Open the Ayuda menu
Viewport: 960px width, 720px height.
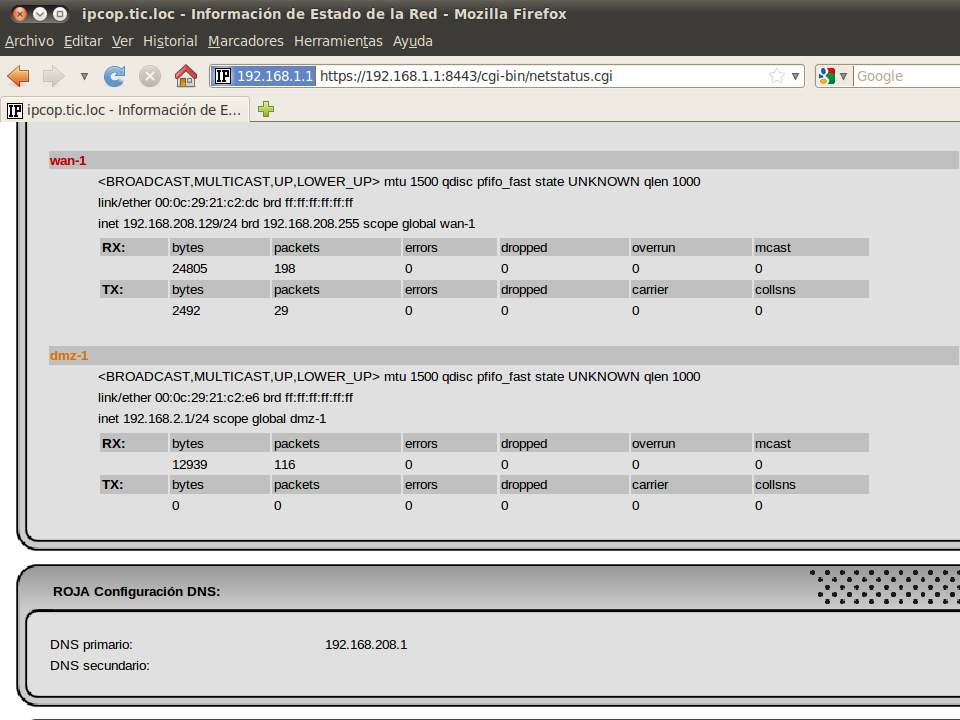coord(413,41)
